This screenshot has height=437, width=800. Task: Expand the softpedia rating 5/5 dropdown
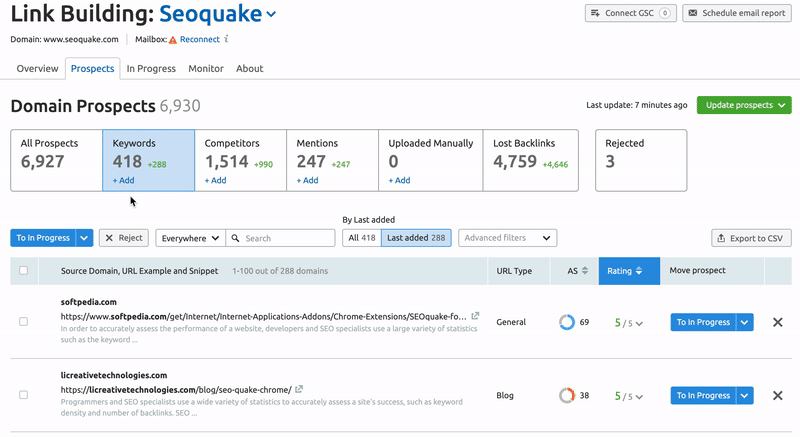[x=629, y=323]
